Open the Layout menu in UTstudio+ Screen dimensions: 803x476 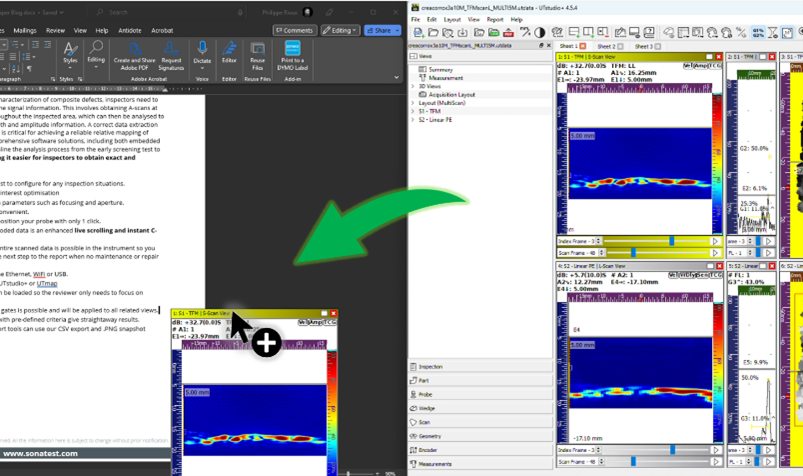[x=452, y=19]
